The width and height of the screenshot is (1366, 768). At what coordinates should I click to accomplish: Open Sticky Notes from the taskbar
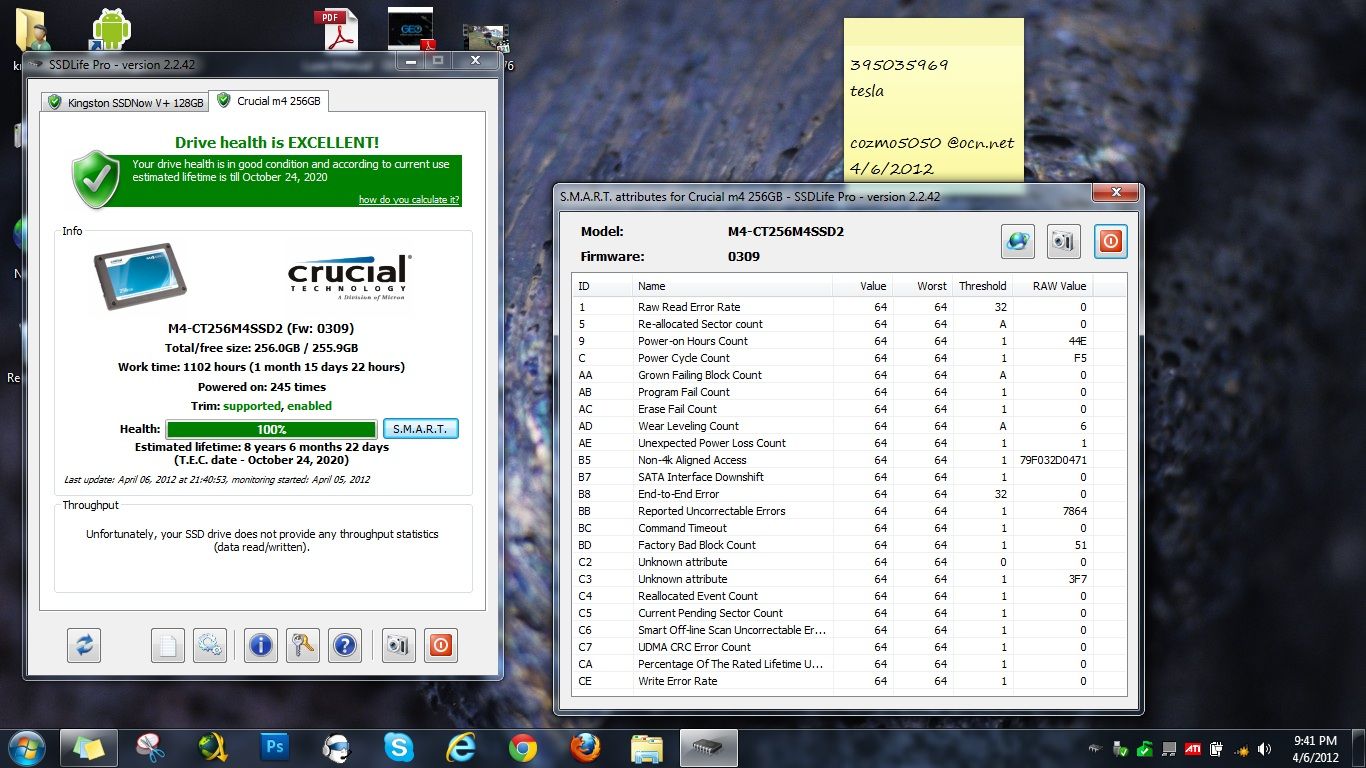coord(89,748)
